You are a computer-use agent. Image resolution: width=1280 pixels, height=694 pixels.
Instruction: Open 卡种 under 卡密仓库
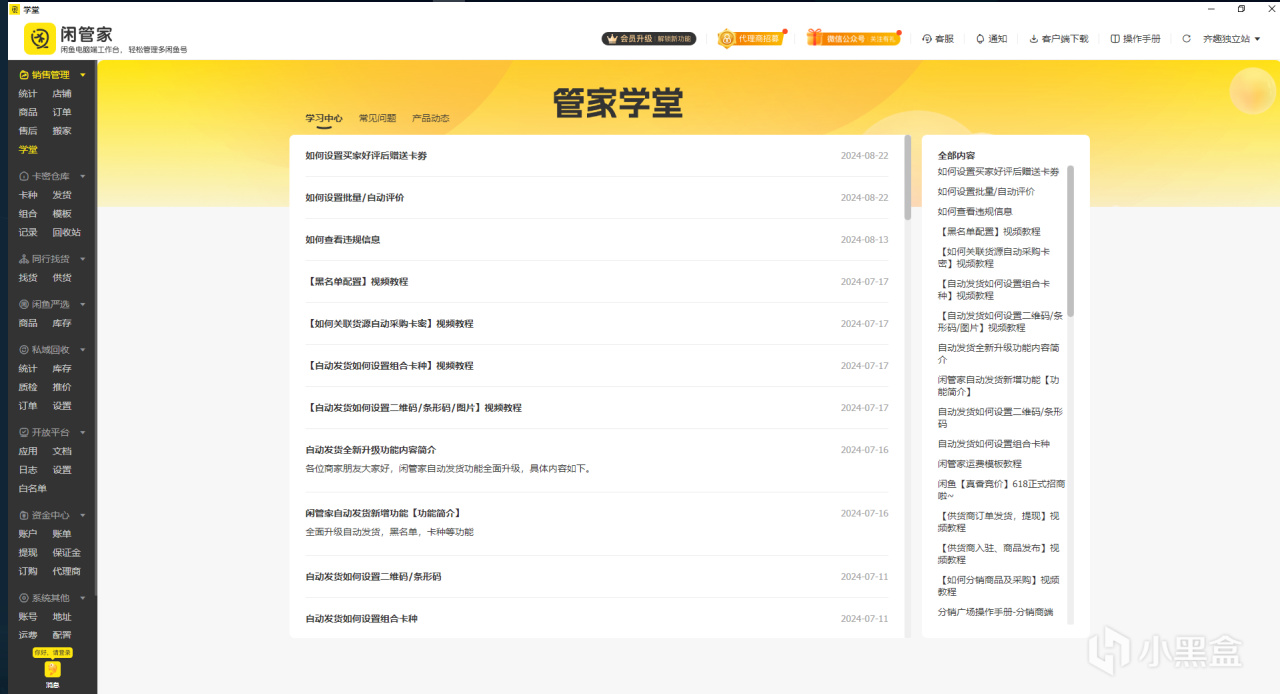(x=28, y=195)
